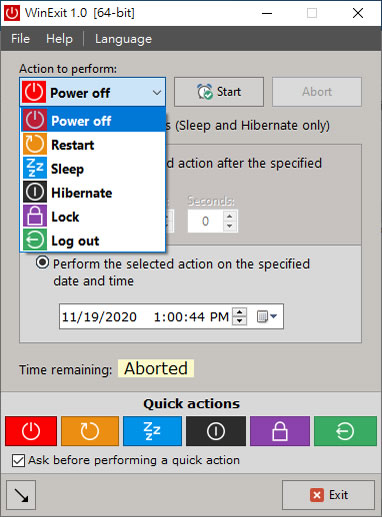Click the red Power off quick action
The height and width of the screenshot is (518, 382).
coord(31,431)
